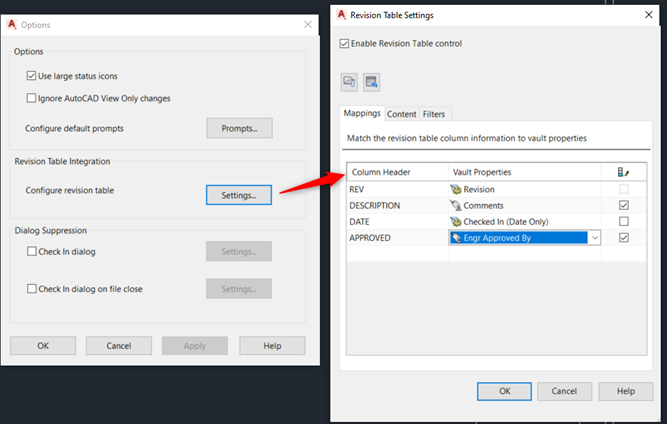The image size is (667, 424).
Task: Select the Mappings tab
Action: 362,113
